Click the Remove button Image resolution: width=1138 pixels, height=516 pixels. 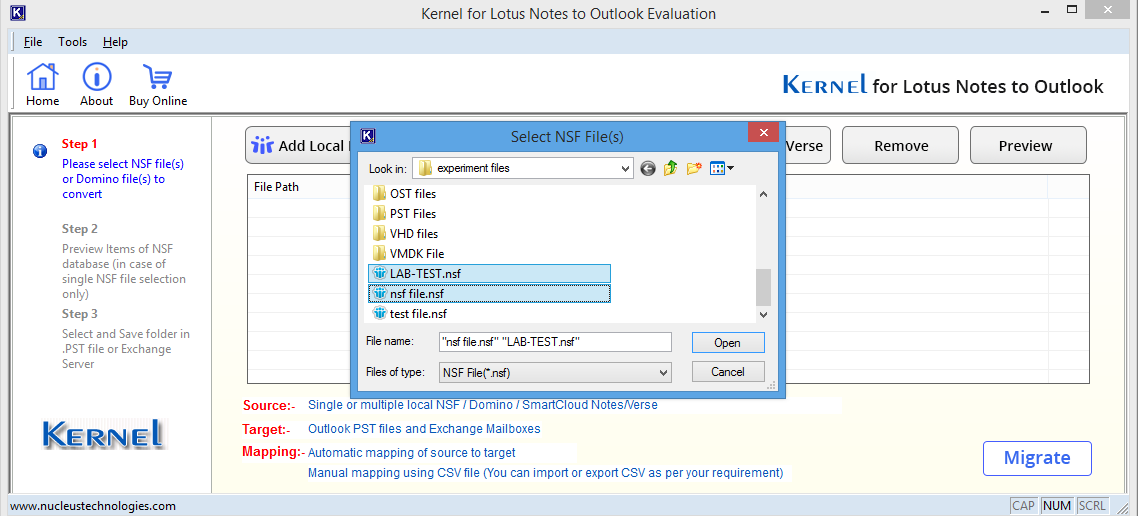901,146
